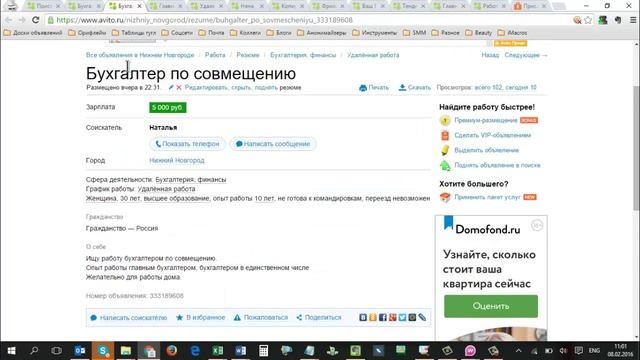Click the Печать print link
This screenshot has width=640, height=360.
point(374,87)
